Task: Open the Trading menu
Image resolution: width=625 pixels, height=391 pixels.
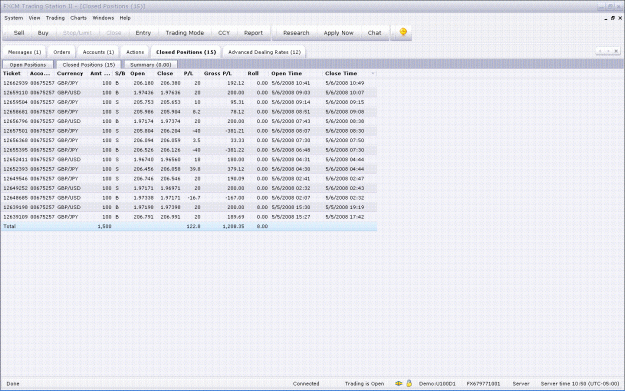Action: pyautogui.click(x=55, y=18)
